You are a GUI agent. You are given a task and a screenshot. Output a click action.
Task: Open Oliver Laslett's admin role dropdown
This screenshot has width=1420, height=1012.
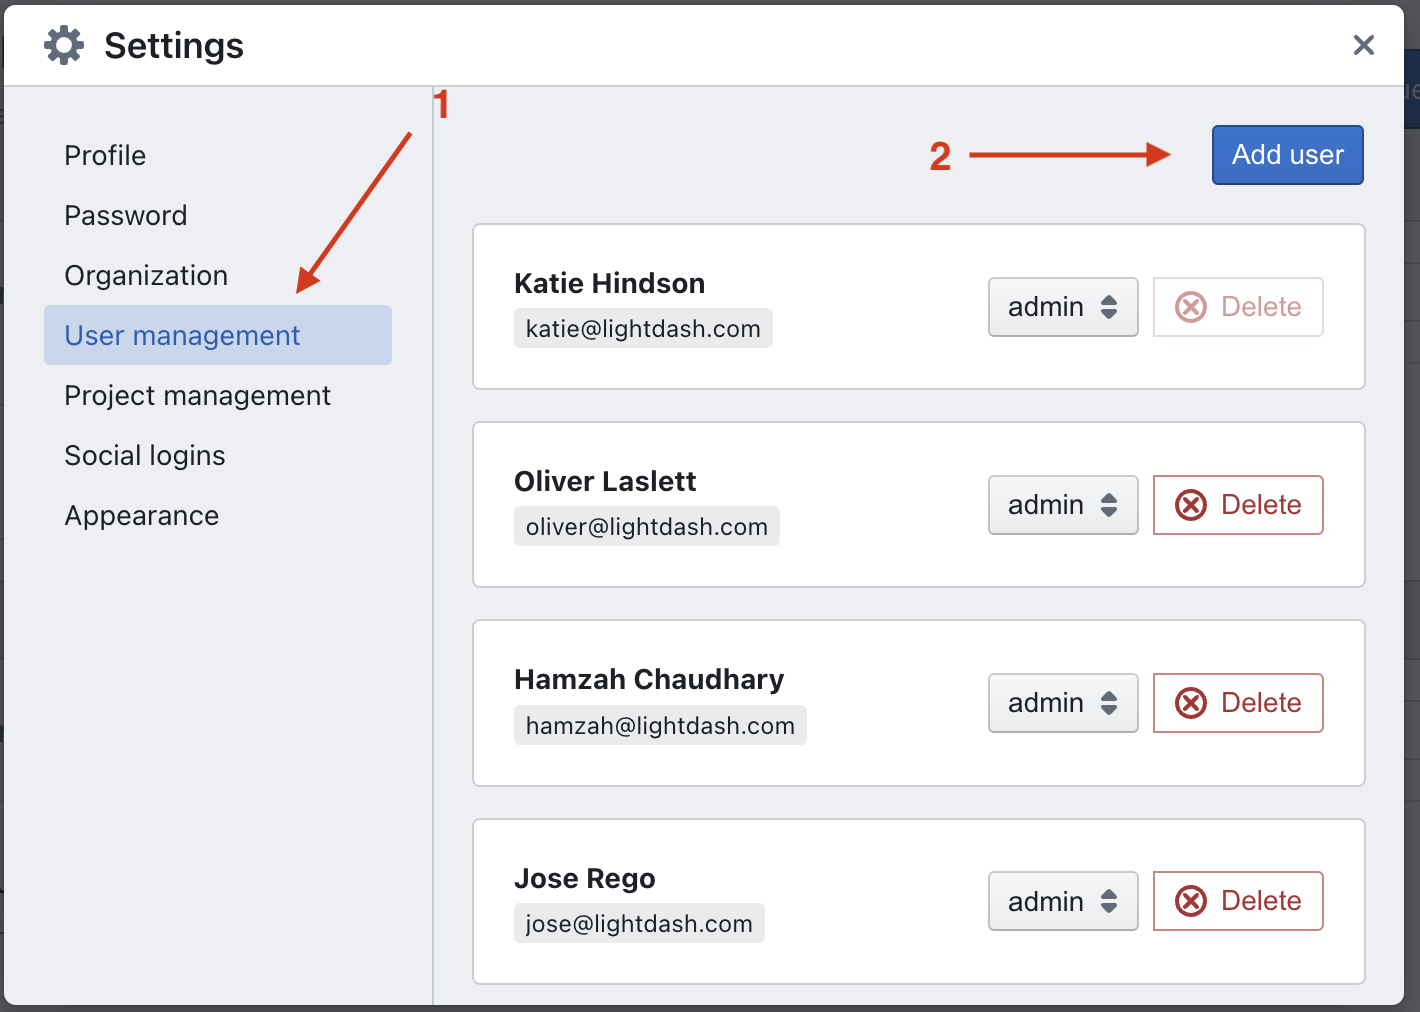pos(1062,505)
